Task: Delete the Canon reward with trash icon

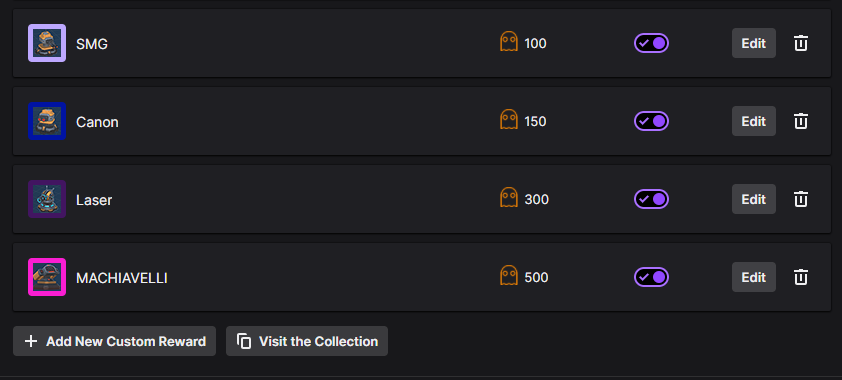Action: [801, 121]
